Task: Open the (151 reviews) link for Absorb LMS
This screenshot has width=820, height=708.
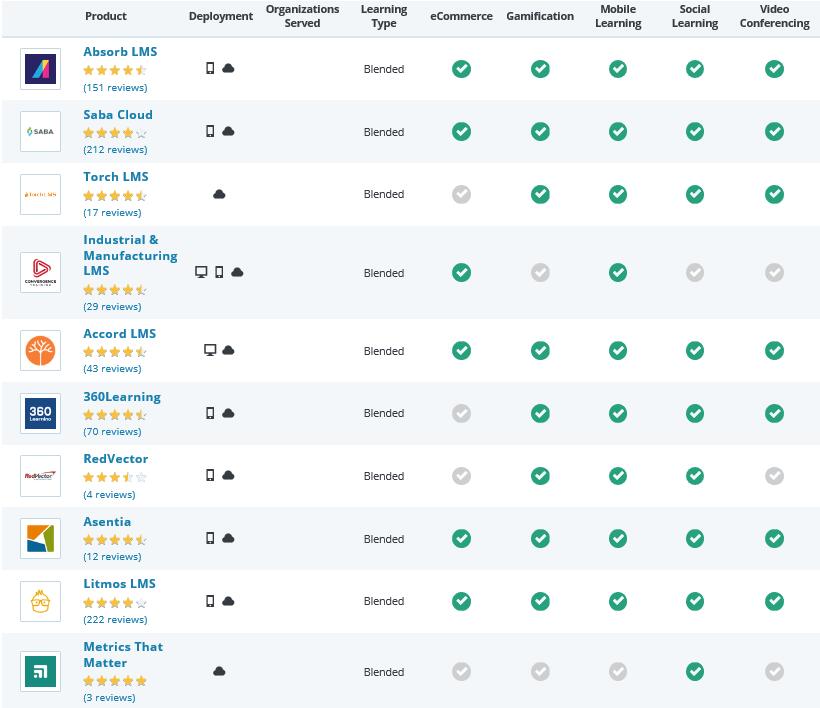Action: [115, 87]
